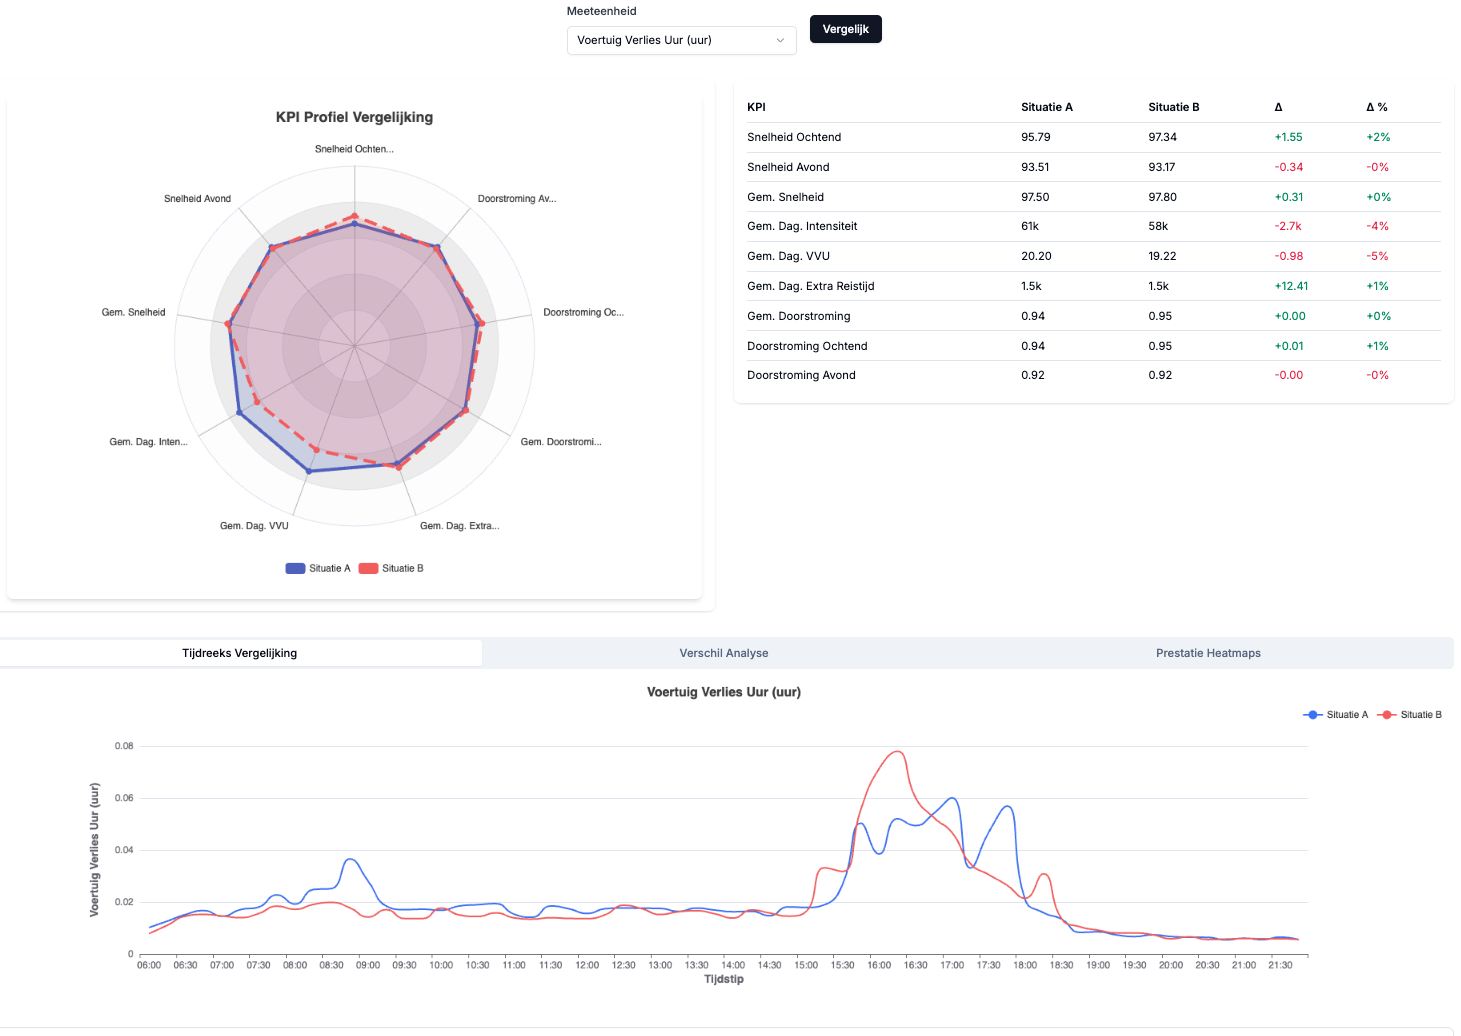
Task: Click the Gem. Dag. VVU radar label
Action: pyautogui.click(x=254, y=526)
